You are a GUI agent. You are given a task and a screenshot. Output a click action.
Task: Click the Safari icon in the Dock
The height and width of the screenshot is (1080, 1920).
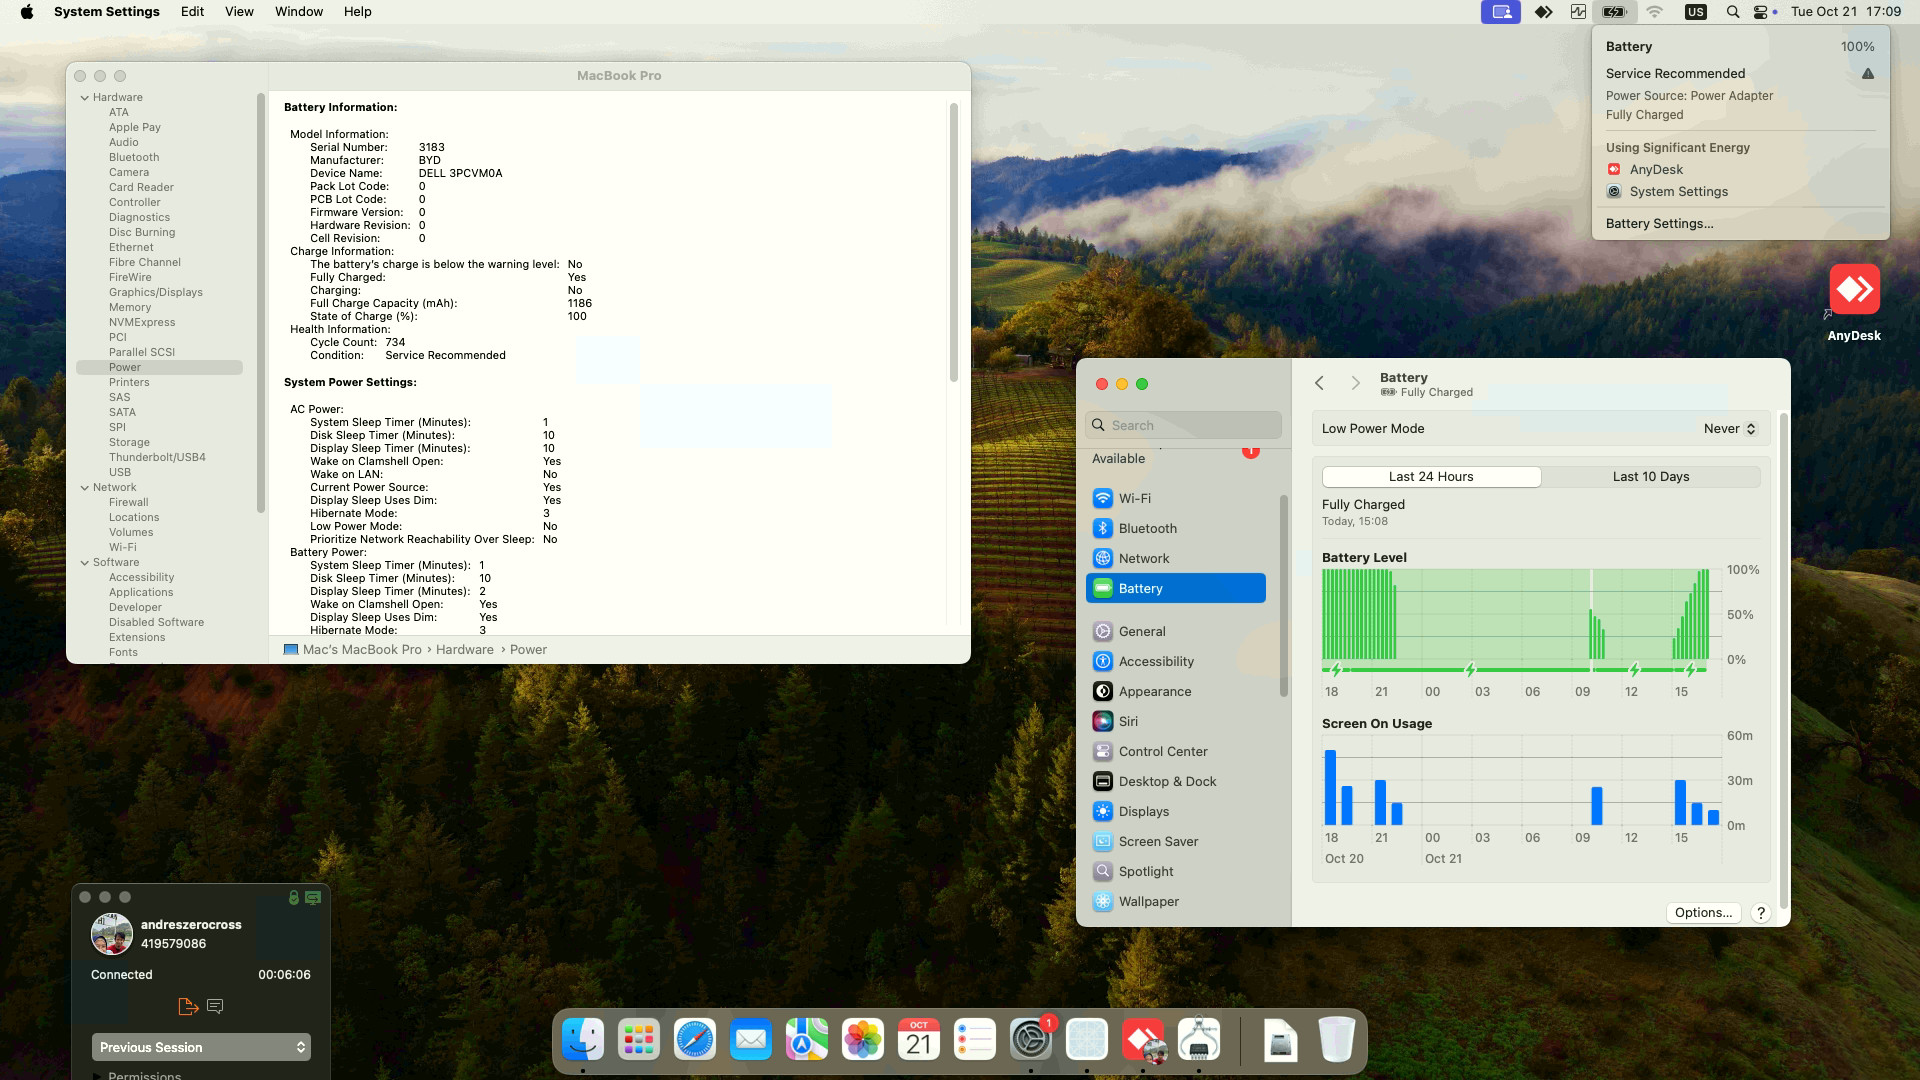pyautogui.click(x=695, y=1040)
